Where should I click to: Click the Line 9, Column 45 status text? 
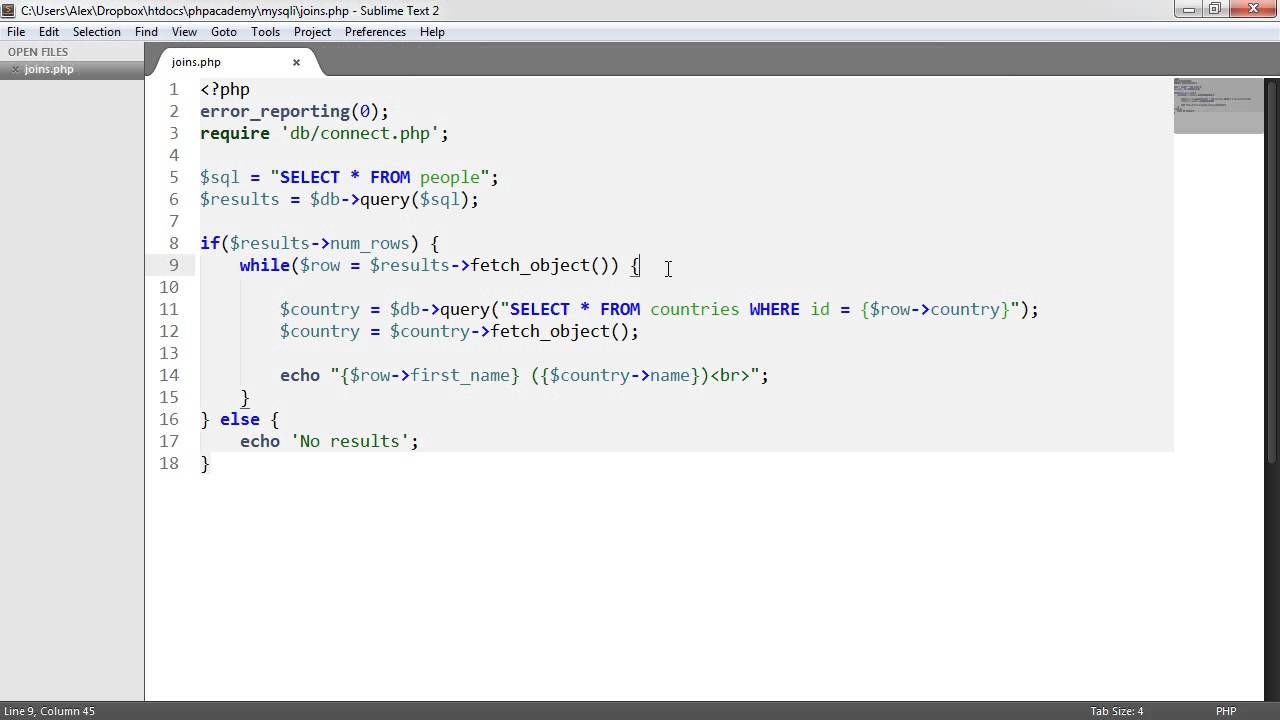click(49, 711)
